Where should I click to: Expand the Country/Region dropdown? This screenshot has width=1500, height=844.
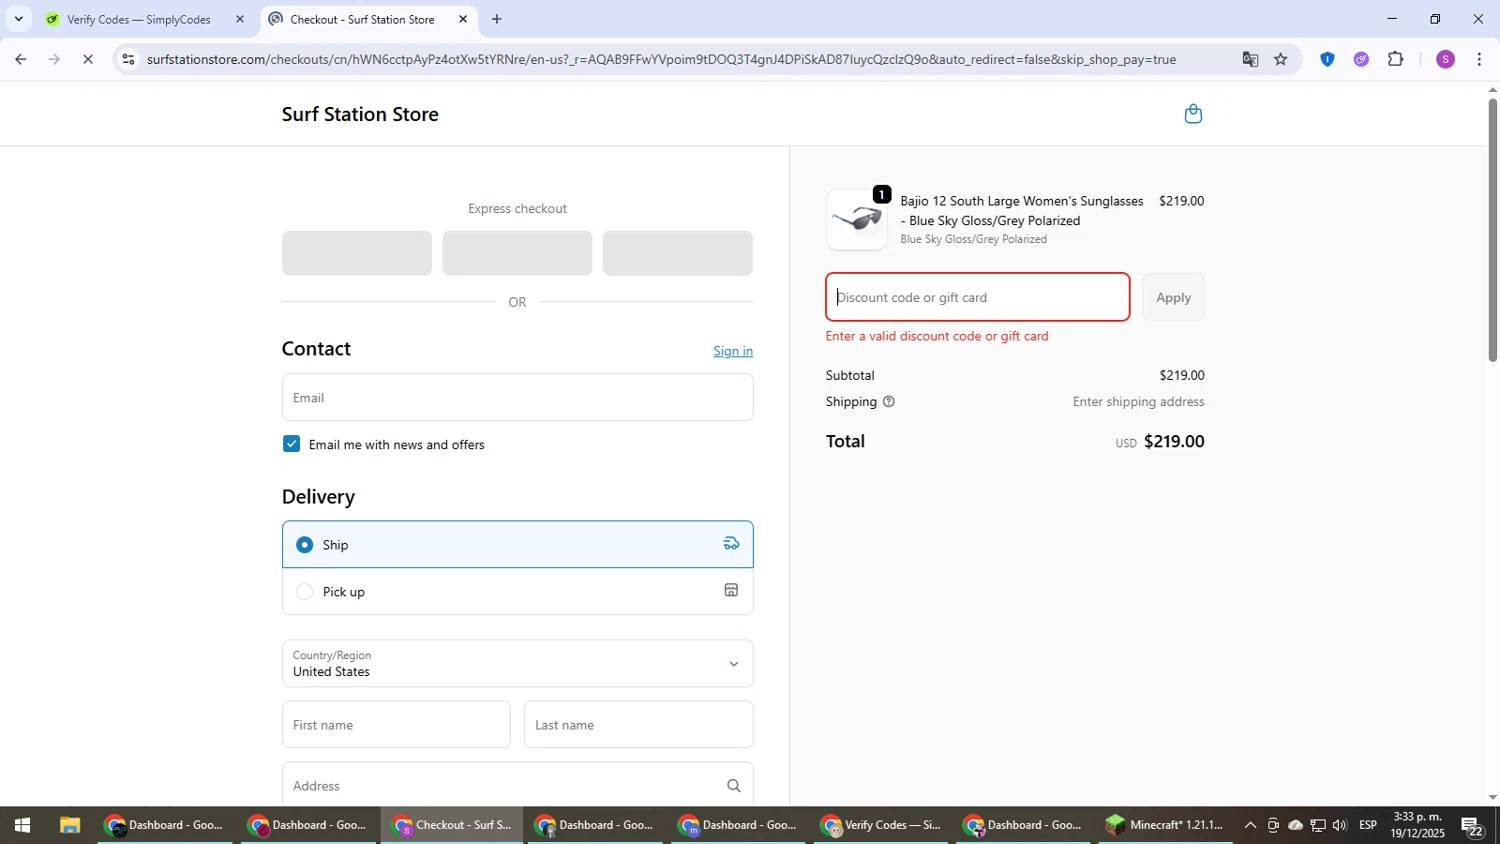pyautogui.click(x=517, y=664)
